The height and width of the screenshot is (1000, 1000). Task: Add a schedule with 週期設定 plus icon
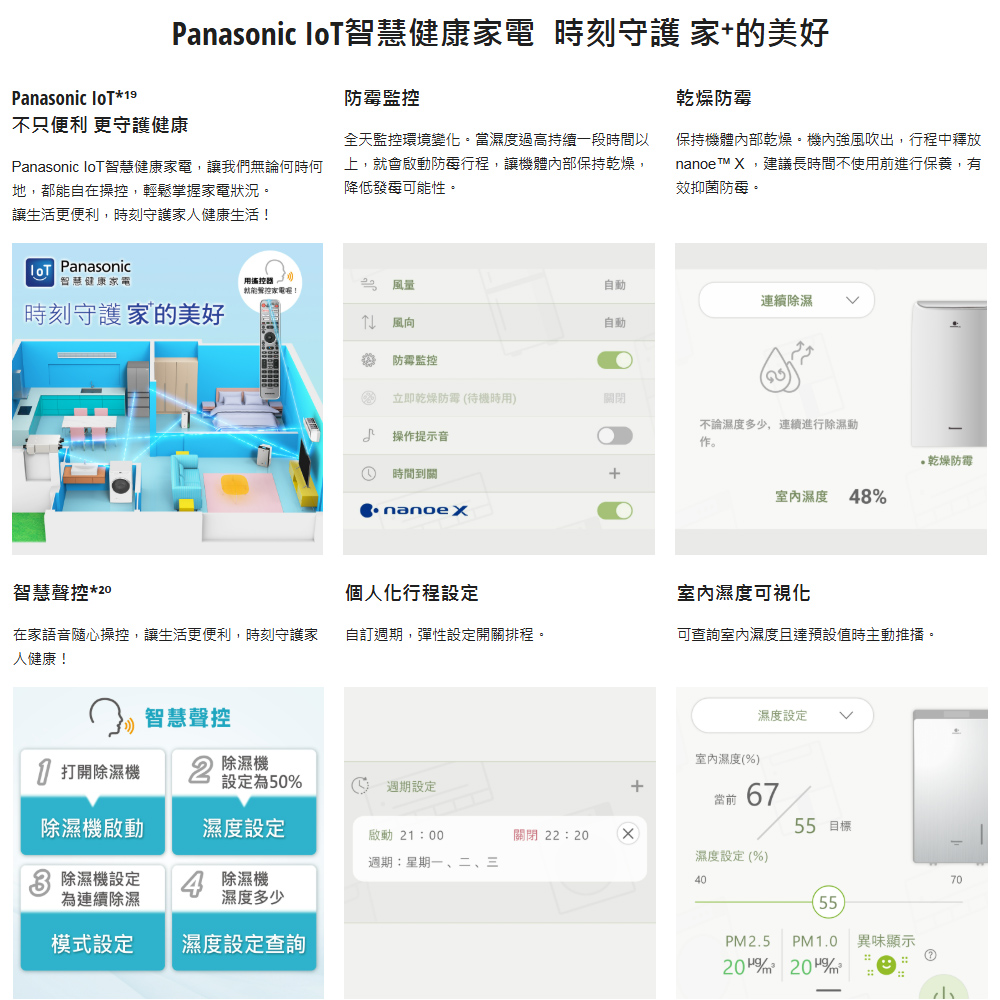point(636,786)
